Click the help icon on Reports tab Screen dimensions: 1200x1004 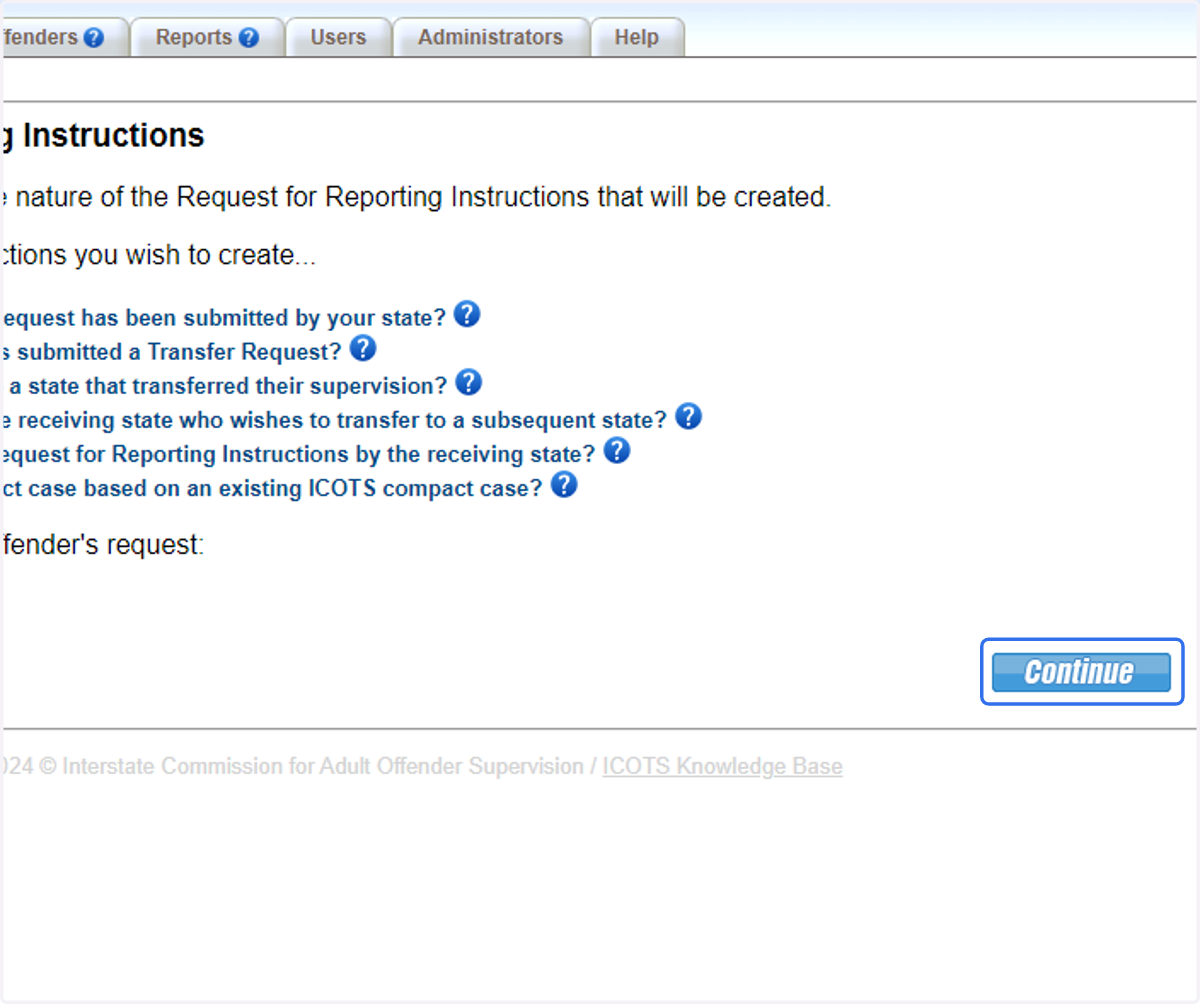249,38
